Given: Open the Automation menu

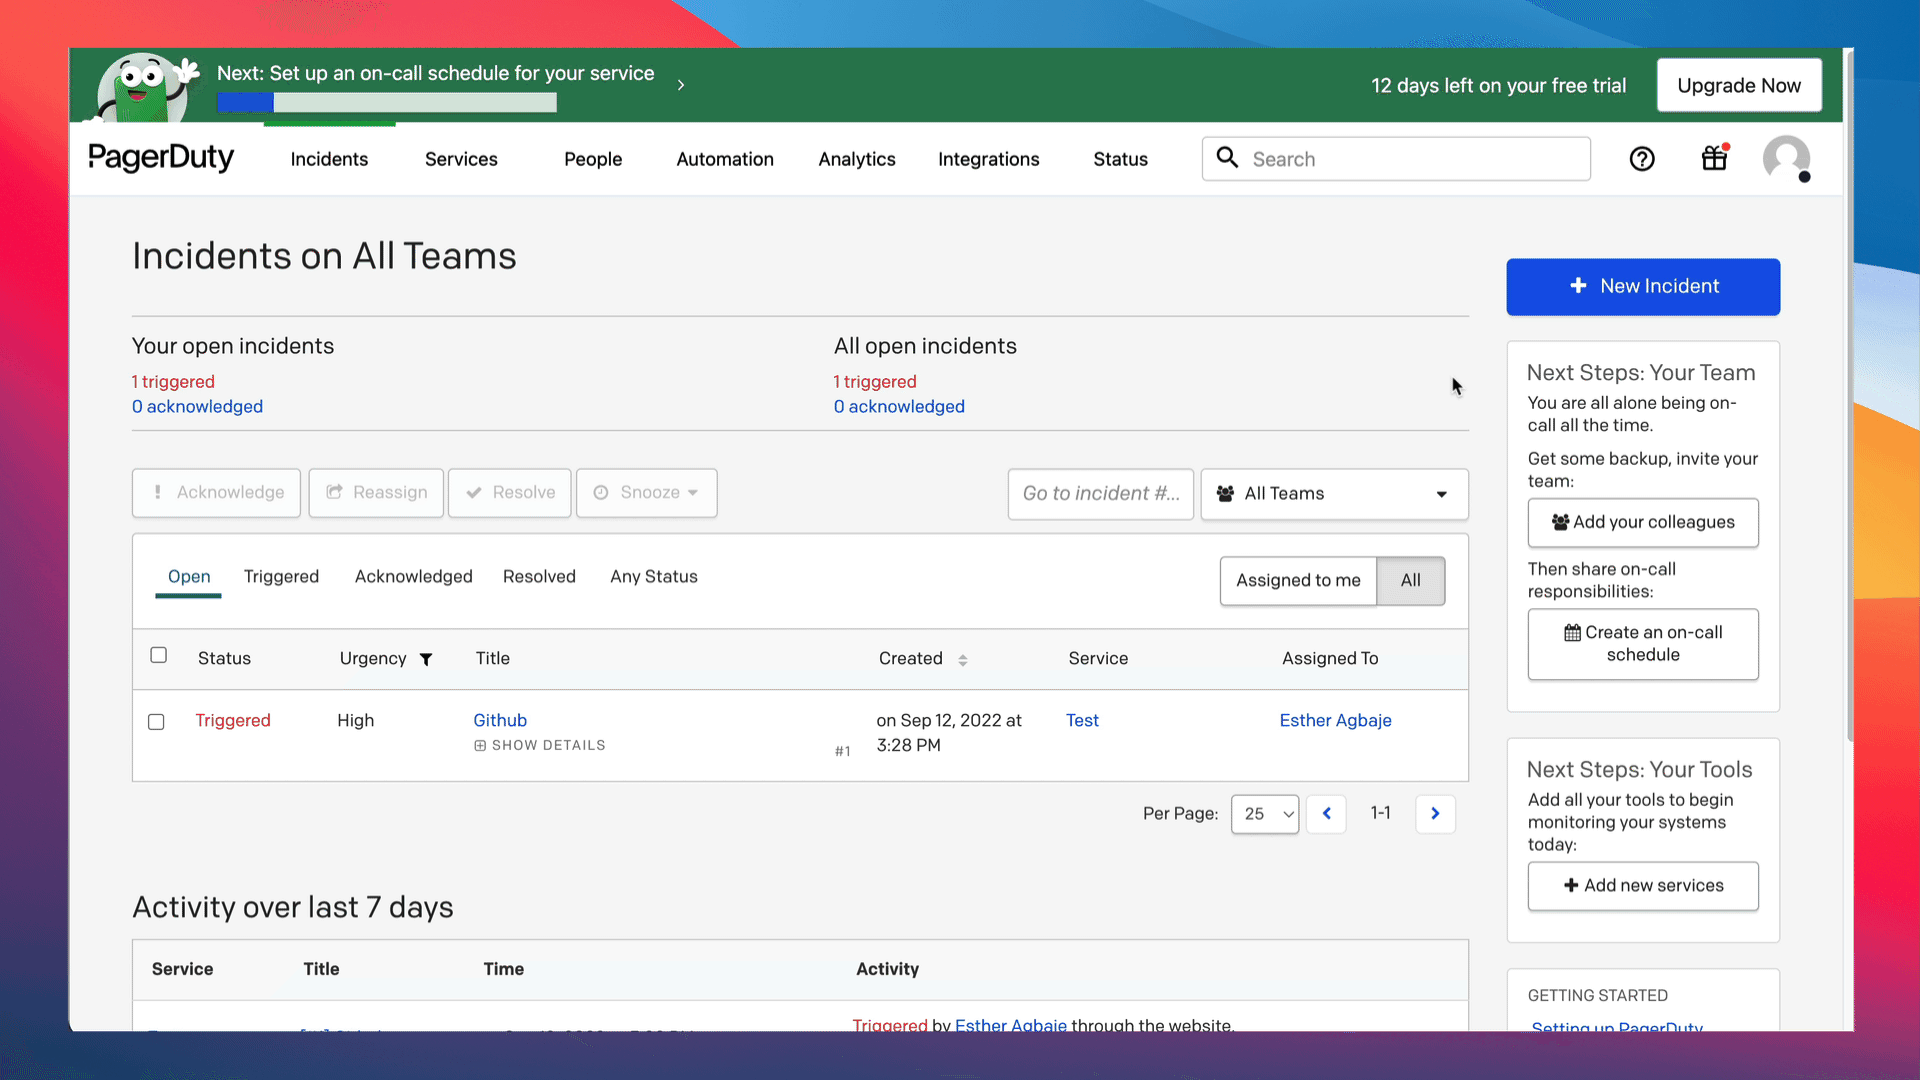Looking at the screenshot, I should coord(725,159).
